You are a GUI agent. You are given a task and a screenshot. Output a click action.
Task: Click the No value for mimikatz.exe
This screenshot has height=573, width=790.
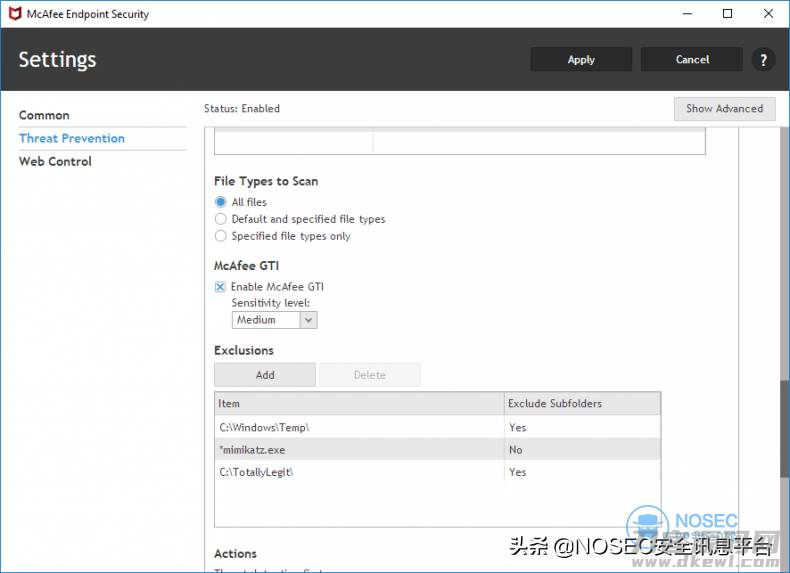[x=515, y=450]
